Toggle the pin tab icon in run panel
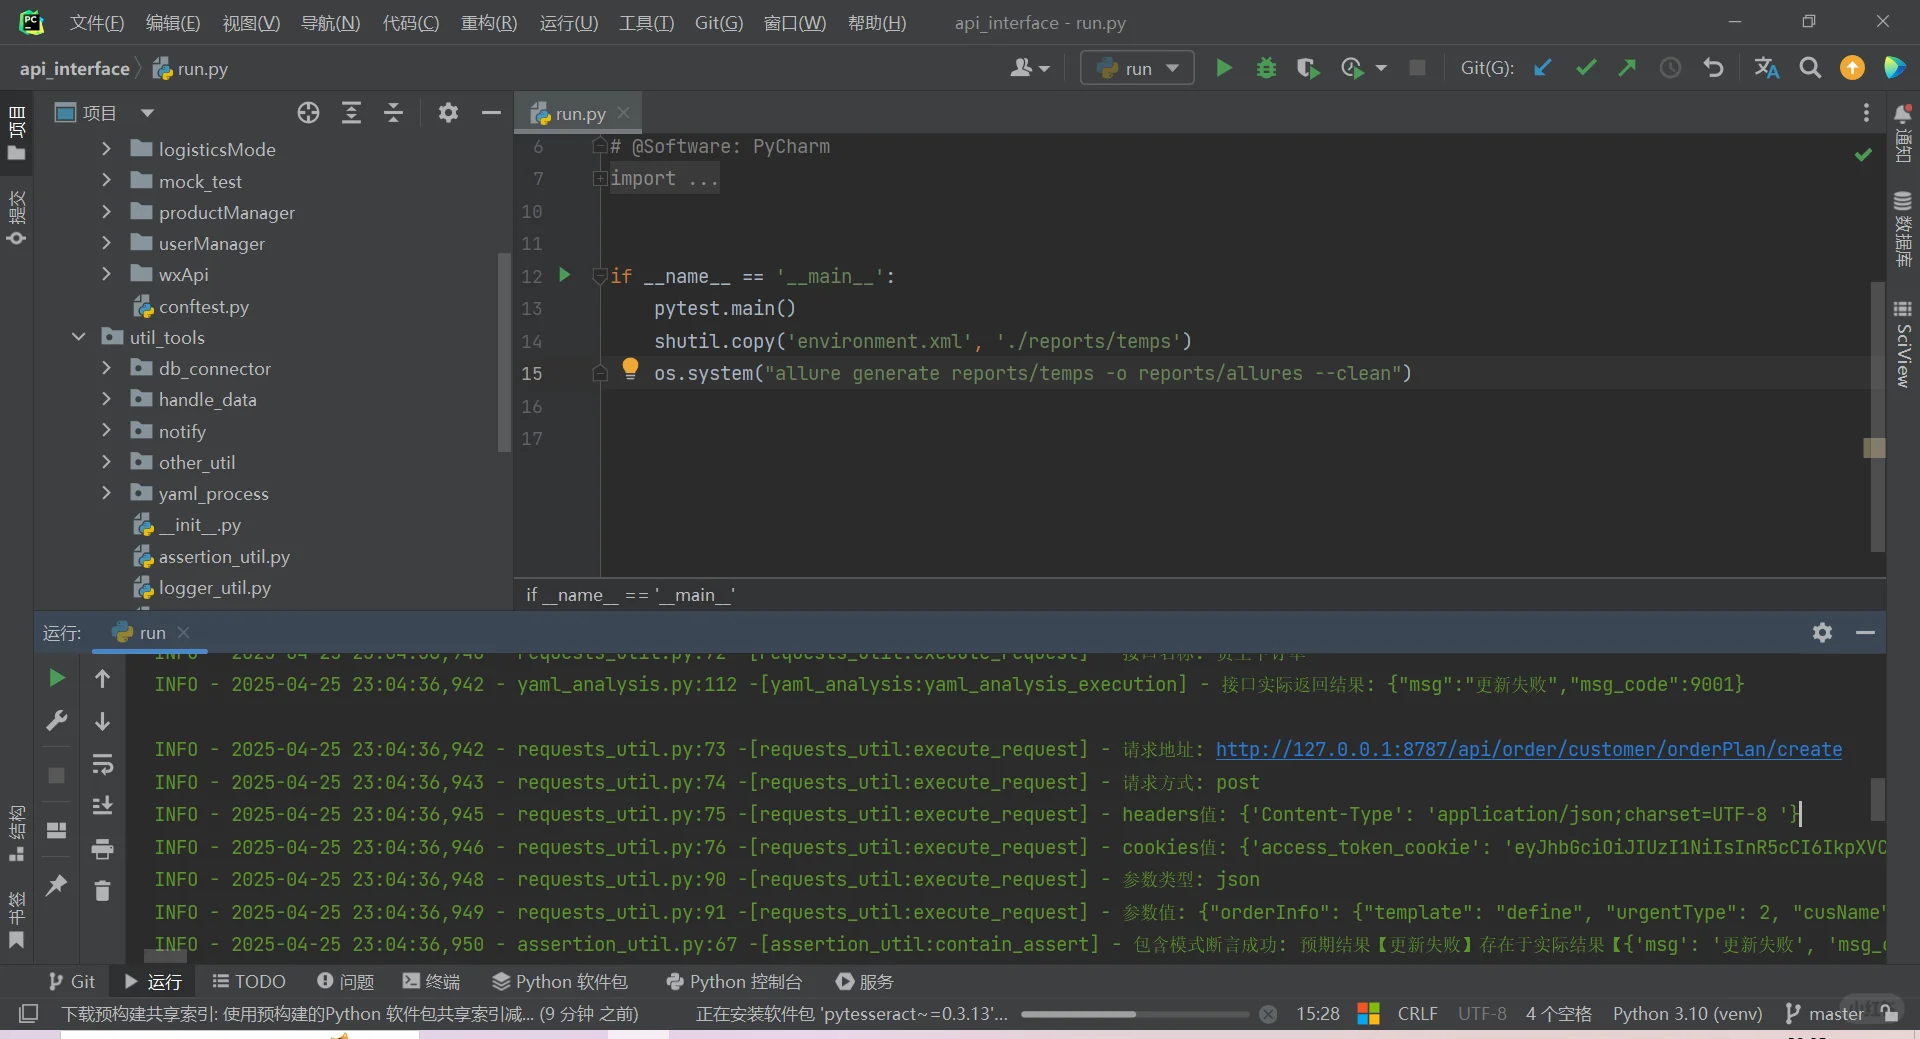The height and width of the screenshot is (1039, 1920). pyautogui.click(x=57, y=885)
